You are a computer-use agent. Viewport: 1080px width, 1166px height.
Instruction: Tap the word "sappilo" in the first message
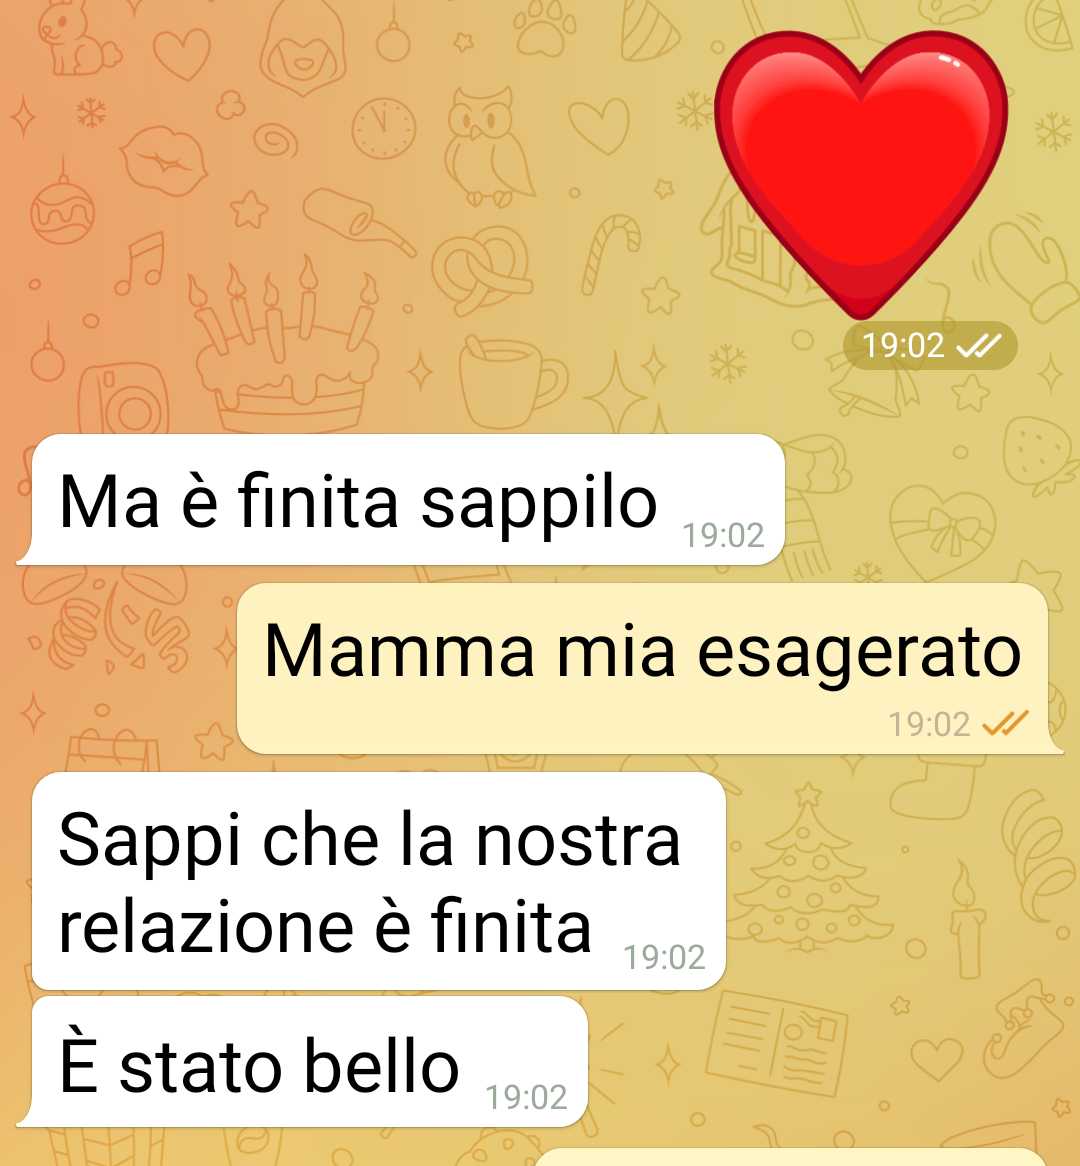click(539, 504)
